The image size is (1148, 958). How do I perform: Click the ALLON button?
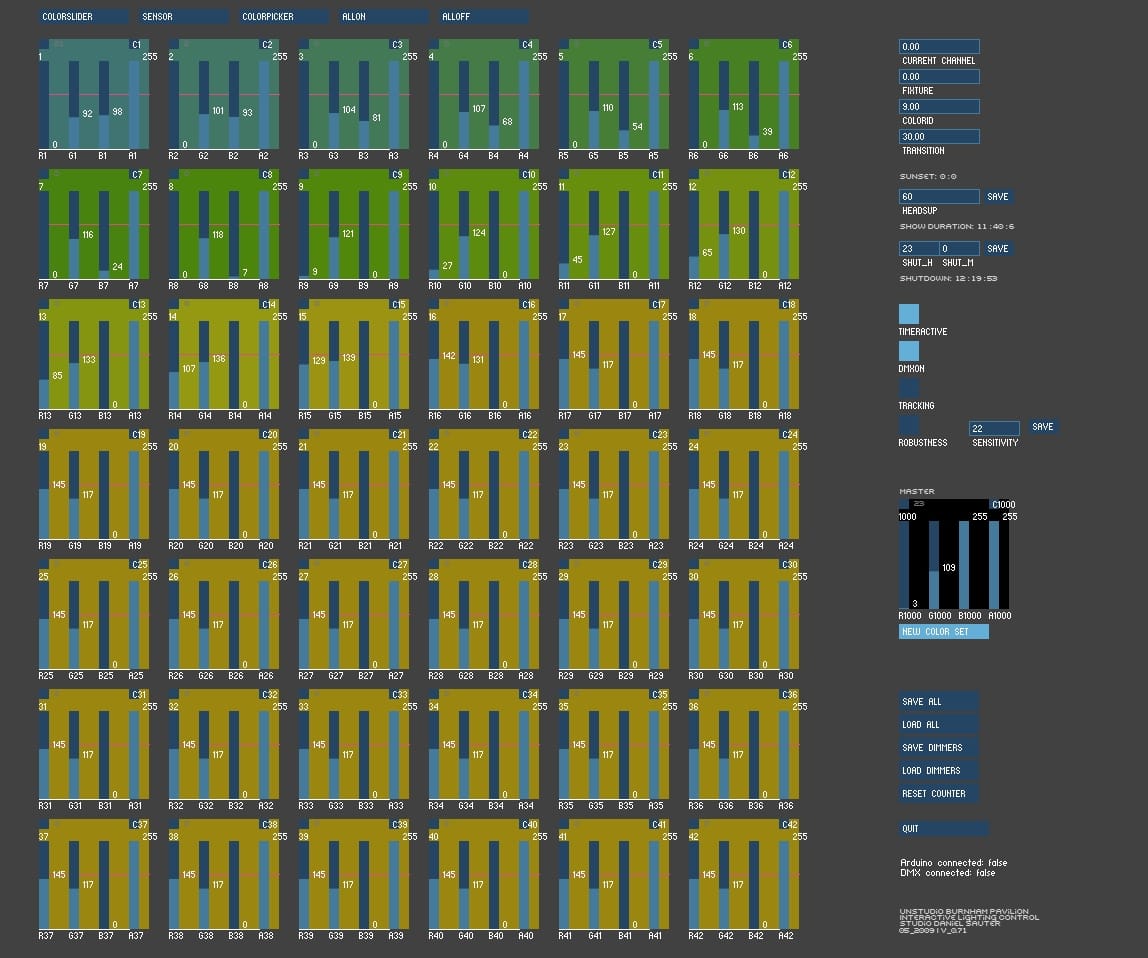384,16
